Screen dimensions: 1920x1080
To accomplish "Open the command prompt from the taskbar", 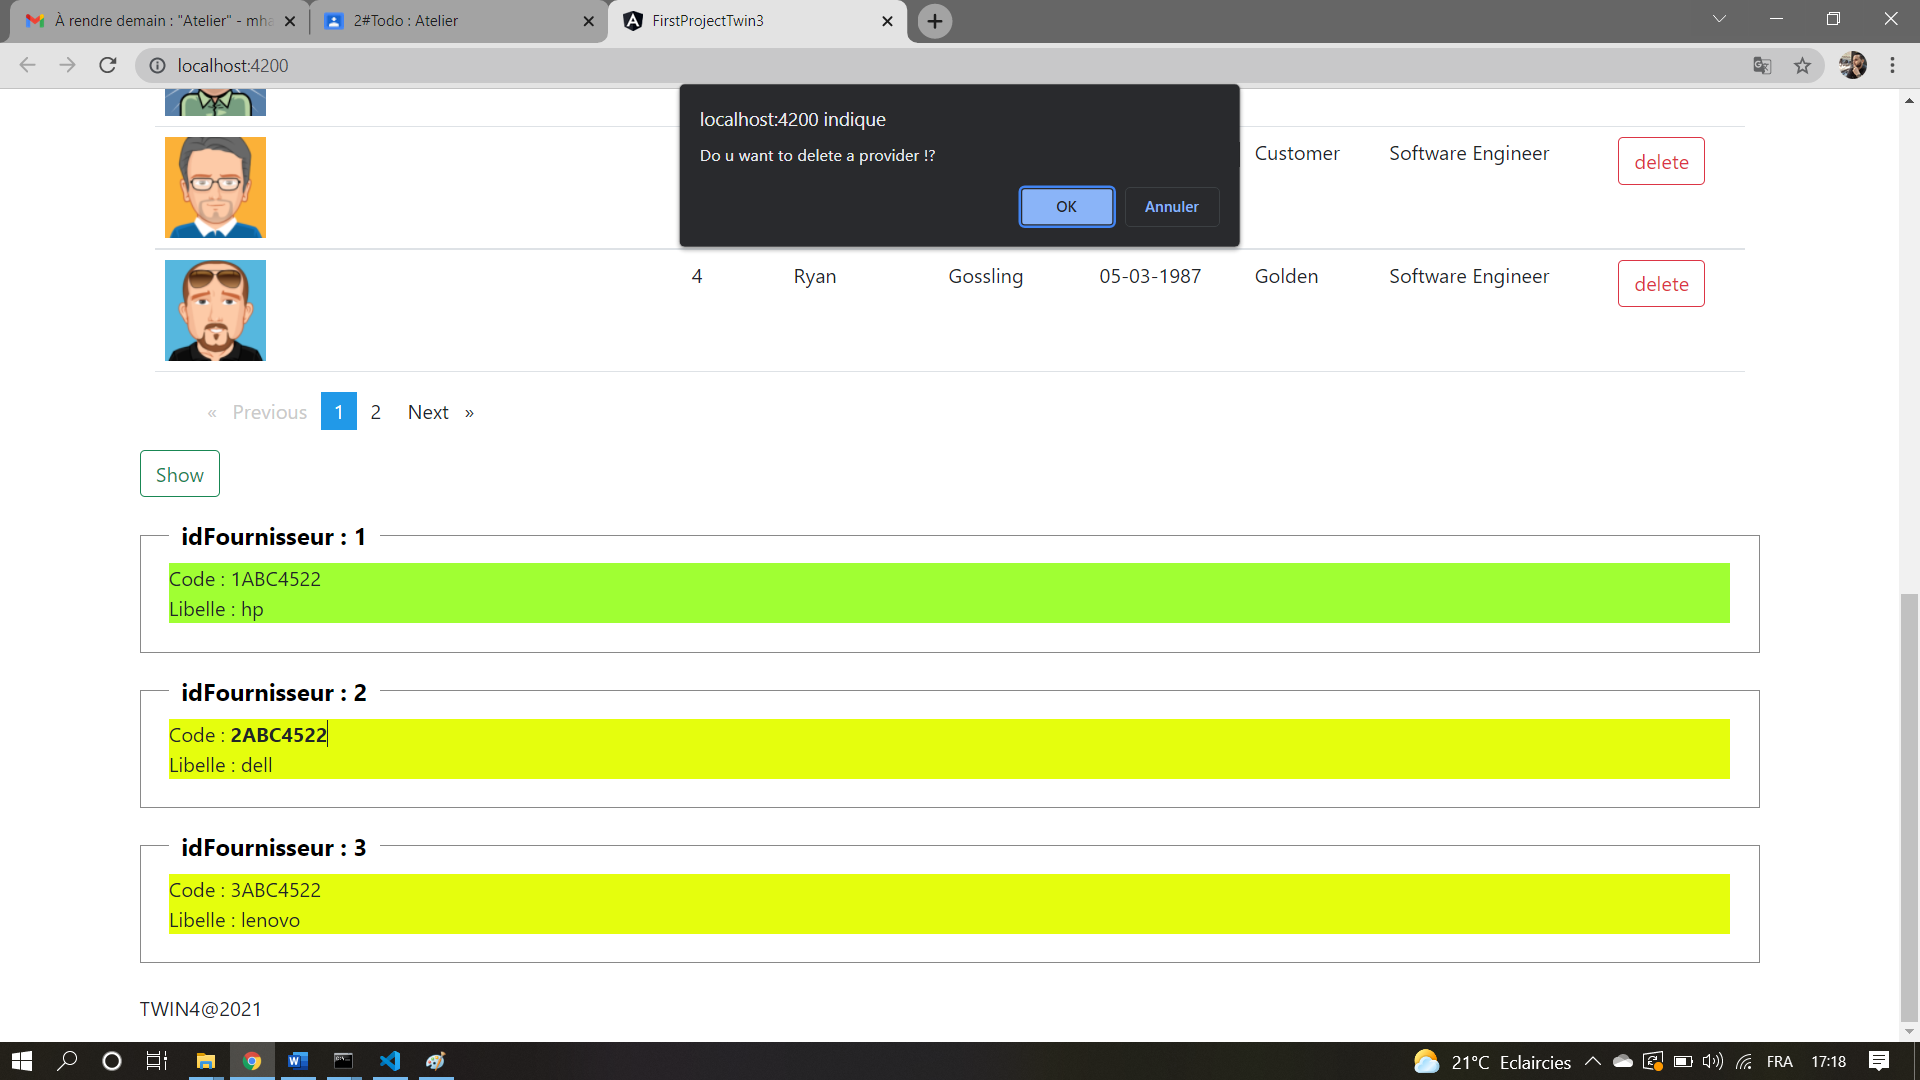I will click(x=344, y=1061).
